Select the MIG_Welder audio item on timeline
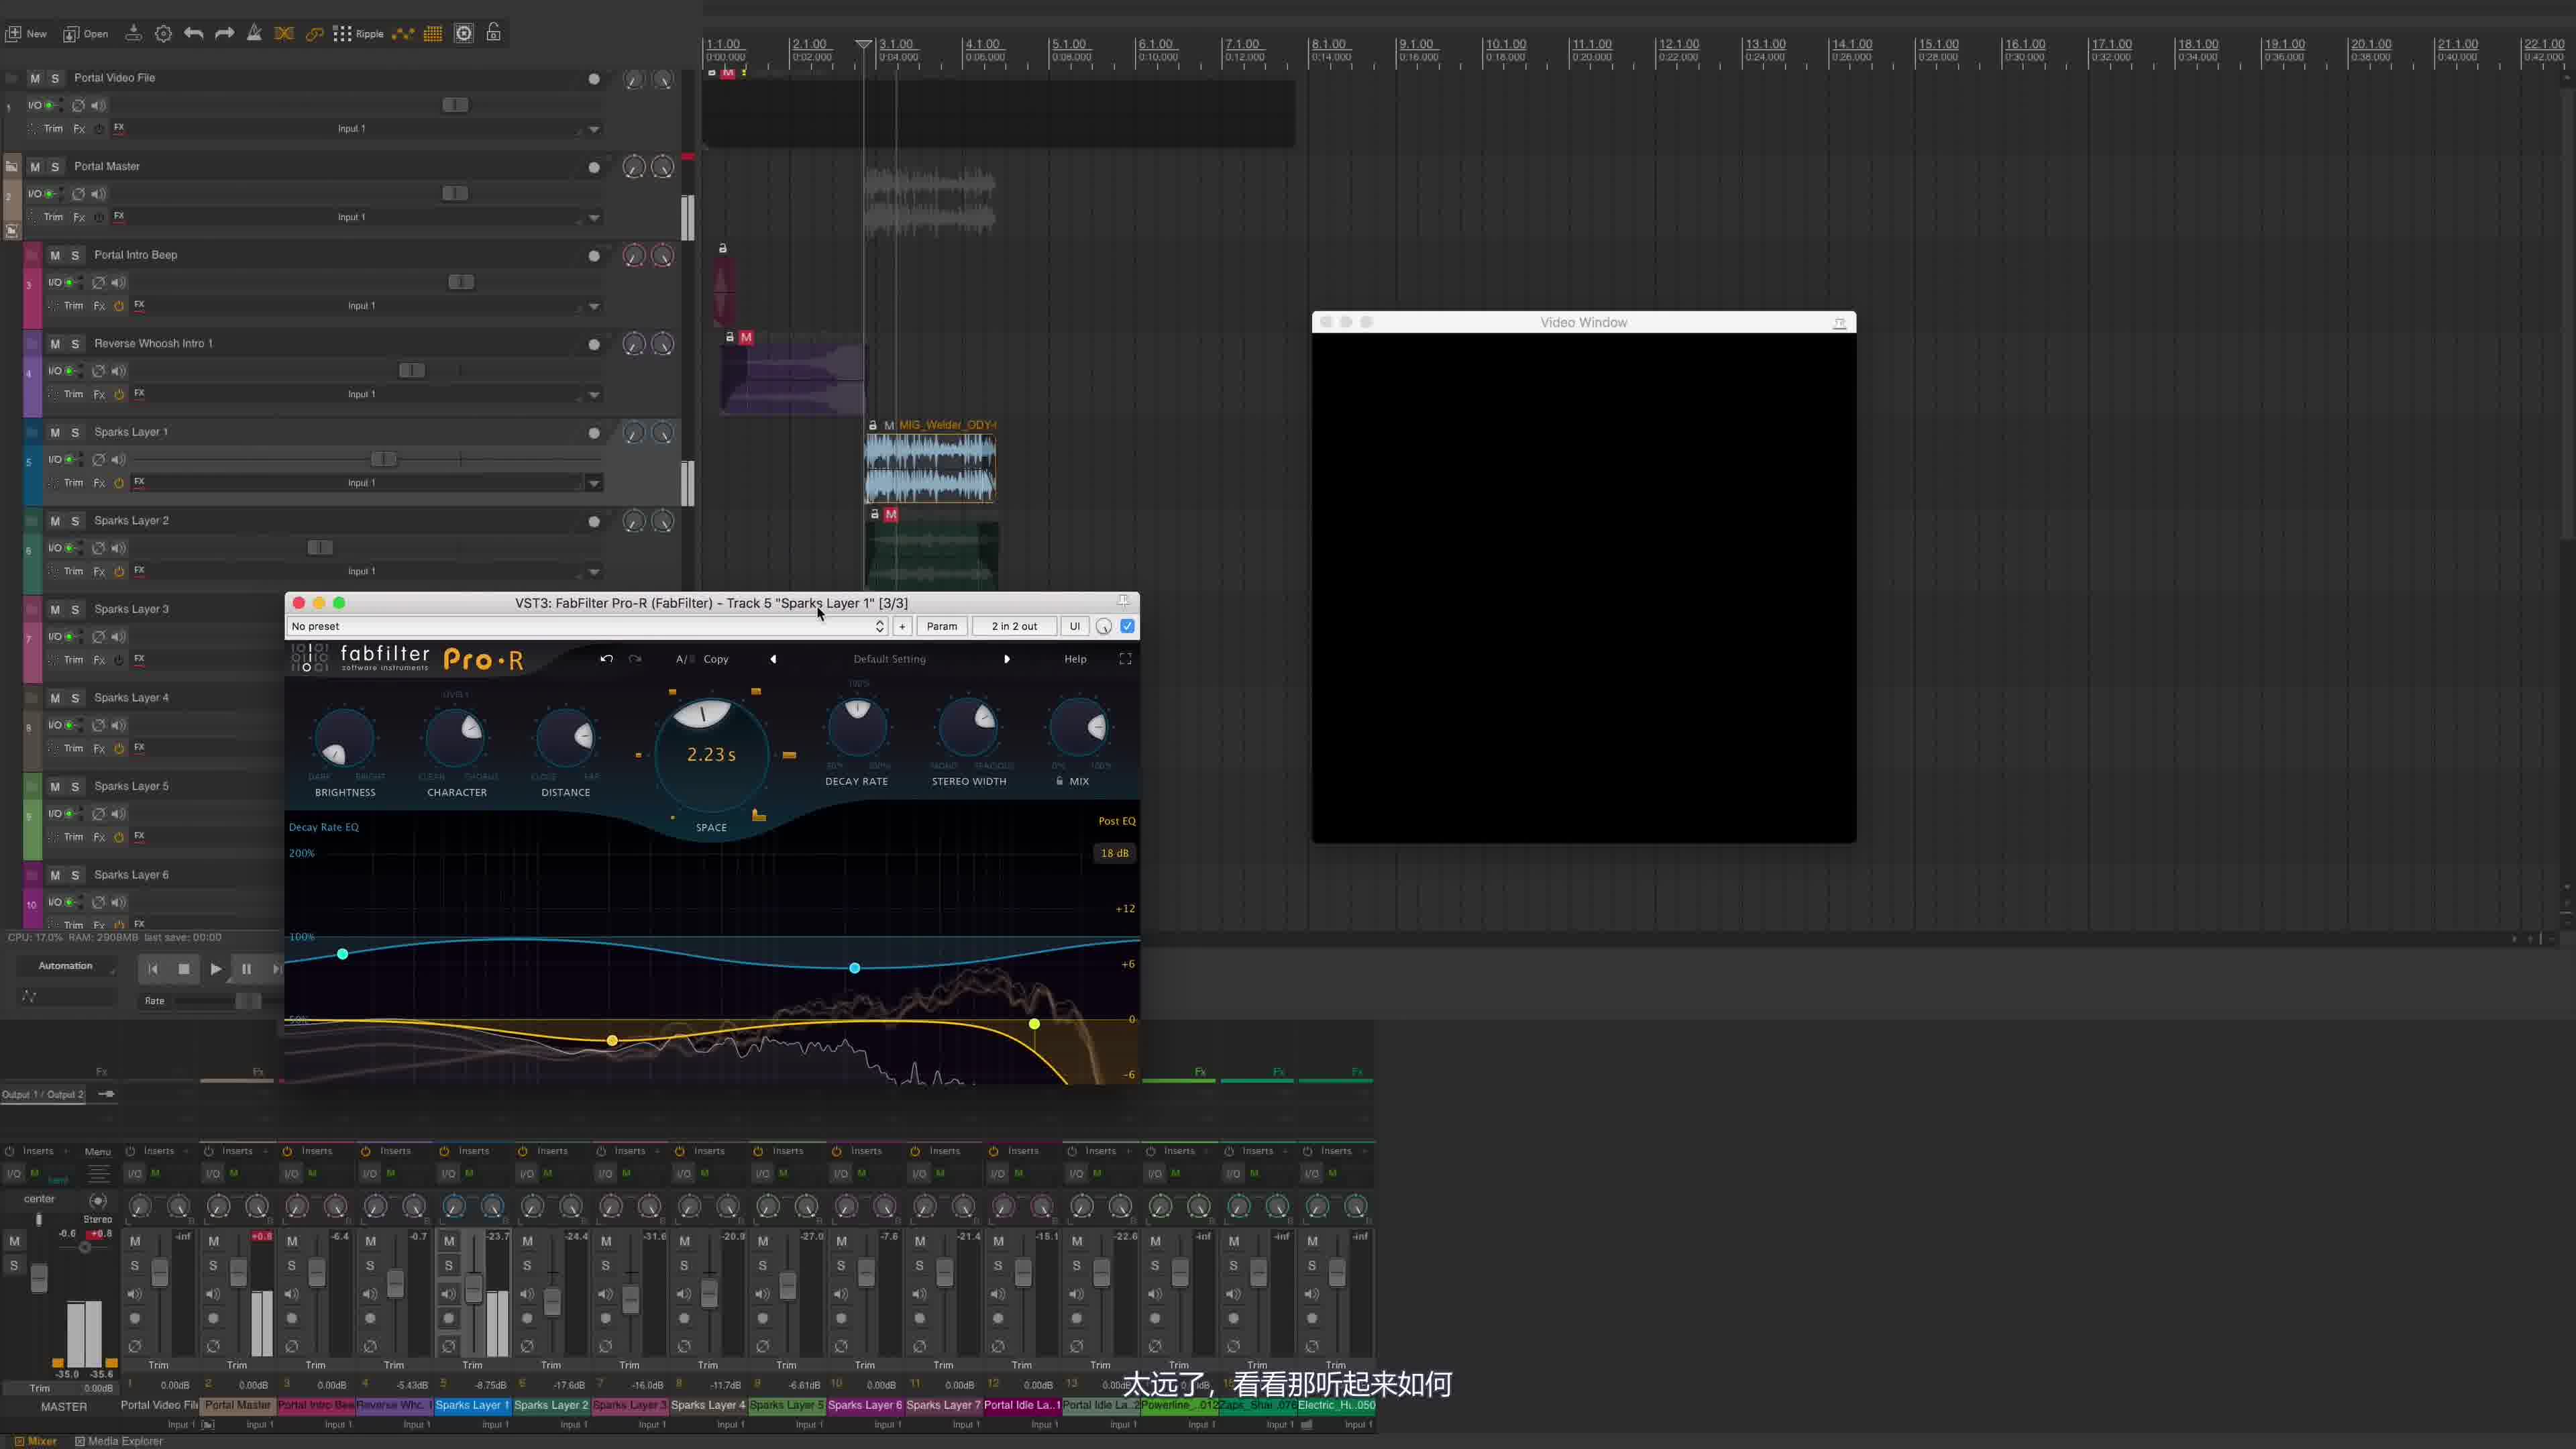The image size is (2576, 1449). 930,468
